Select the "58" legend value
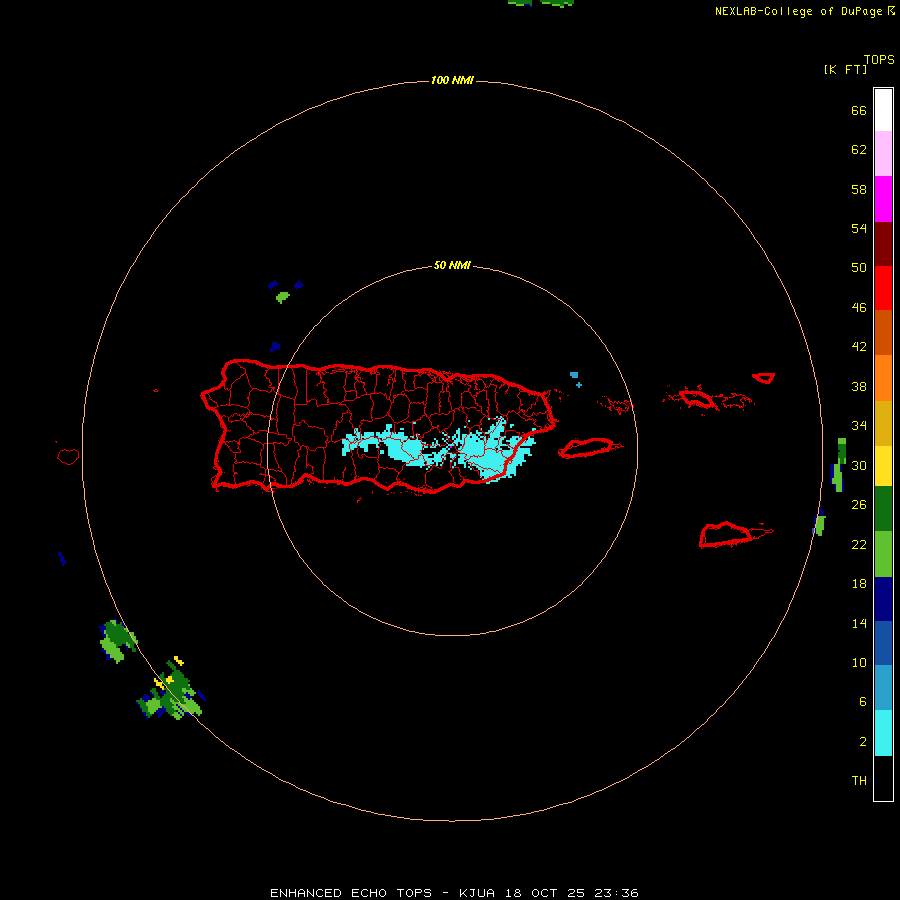The height and width of the screenshot is (900, 900). 859,189
